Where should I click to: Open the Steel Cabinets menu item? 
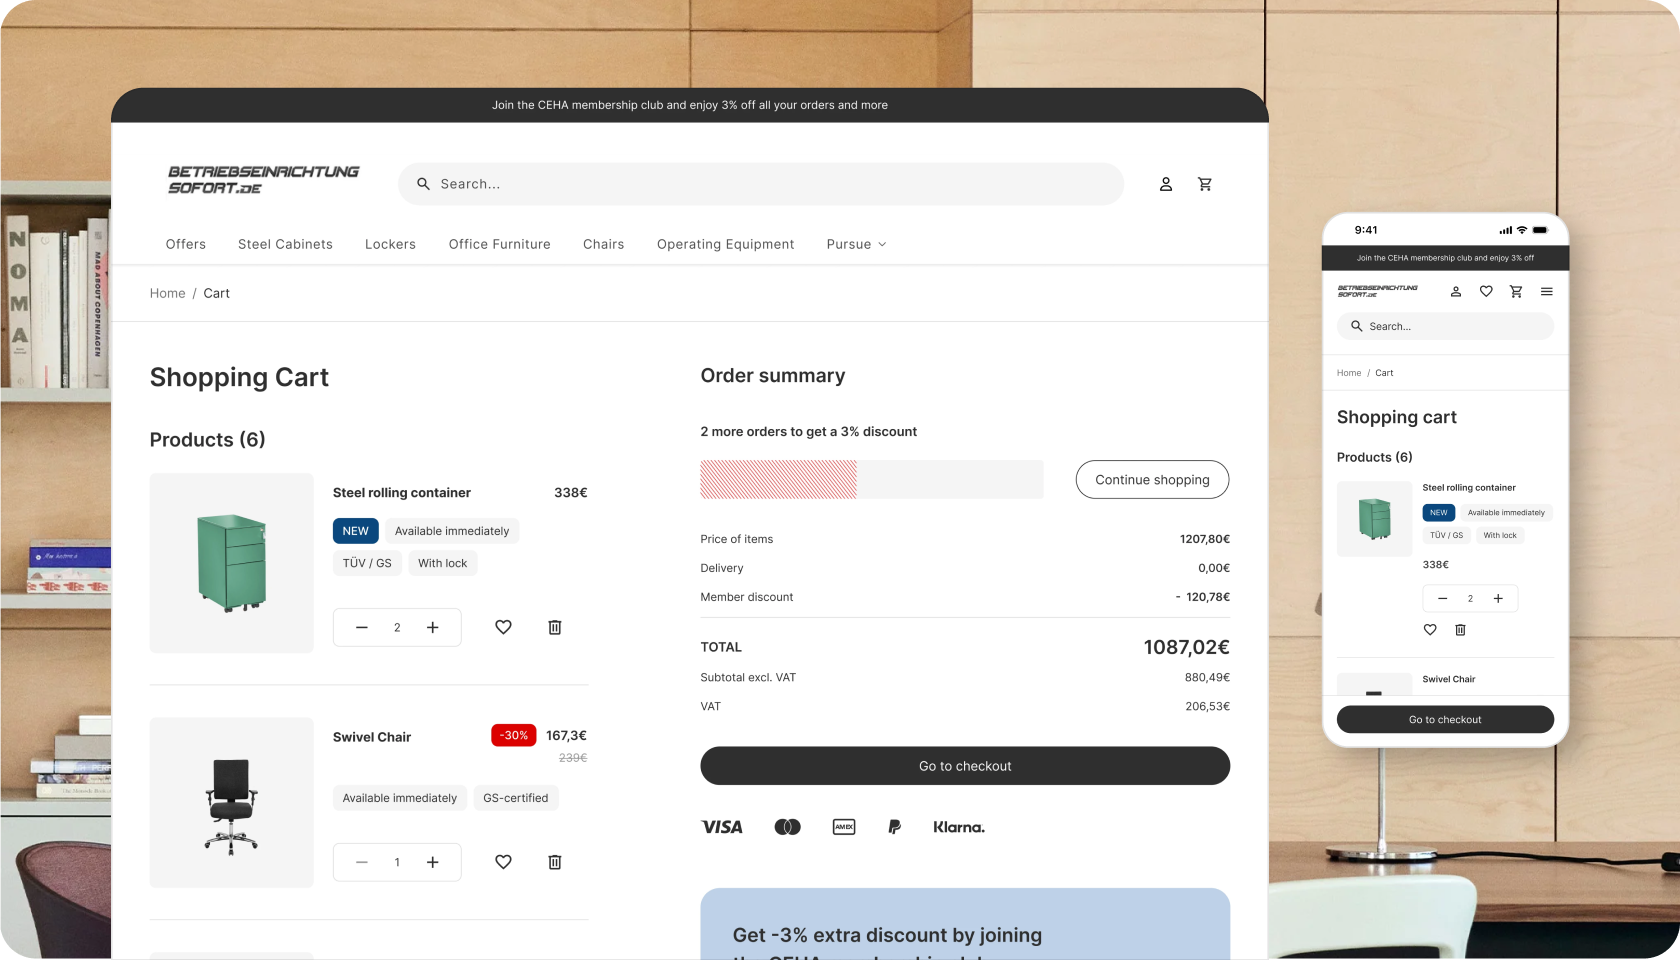click(x=285, y=244)
